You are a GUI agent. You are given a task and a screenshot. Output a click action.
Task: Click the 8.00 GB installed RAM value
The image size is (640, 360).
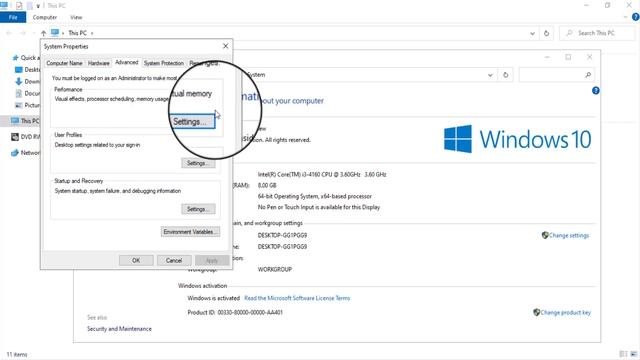267,185
